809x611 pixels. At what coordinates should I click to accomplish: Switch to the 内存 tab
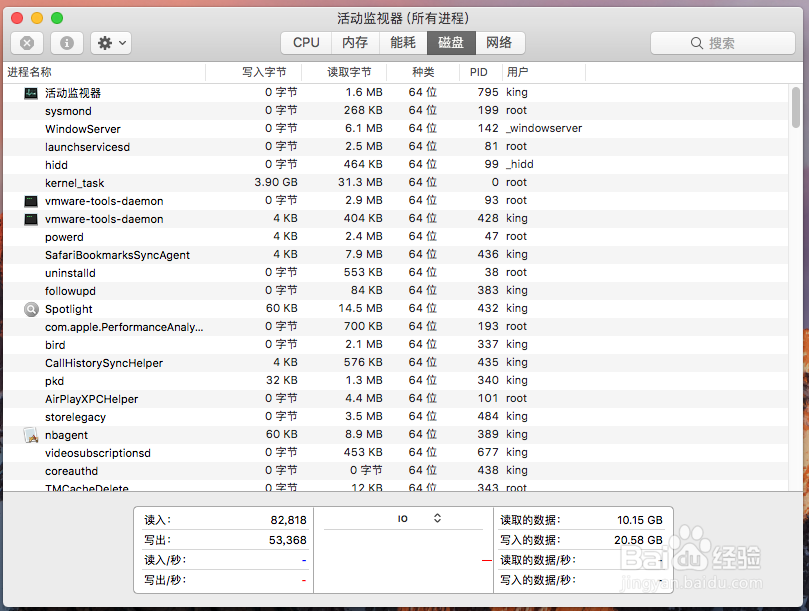355,43
